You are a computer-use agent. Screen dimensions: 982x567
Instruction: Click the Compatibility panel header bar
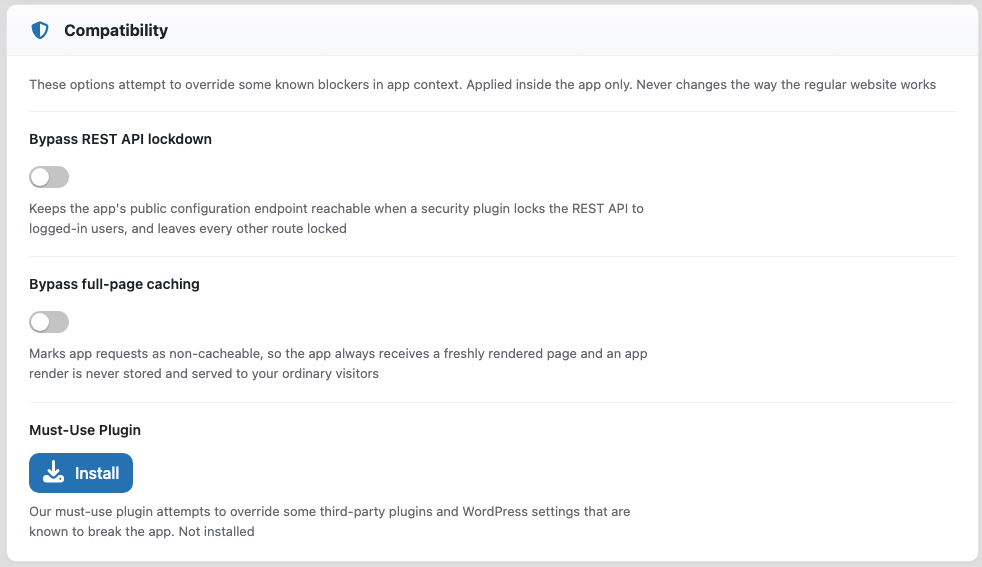(492, 30)
